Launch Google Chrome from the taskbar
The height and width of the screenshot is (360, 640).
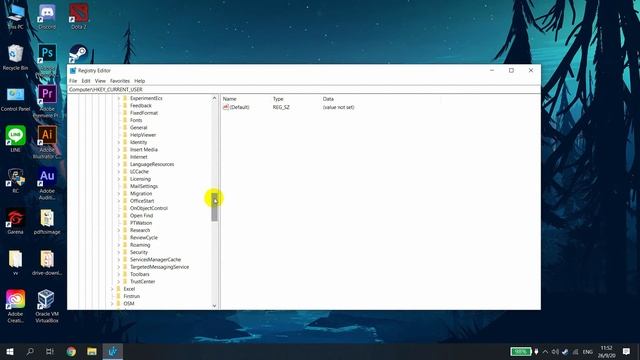(71, 351)
